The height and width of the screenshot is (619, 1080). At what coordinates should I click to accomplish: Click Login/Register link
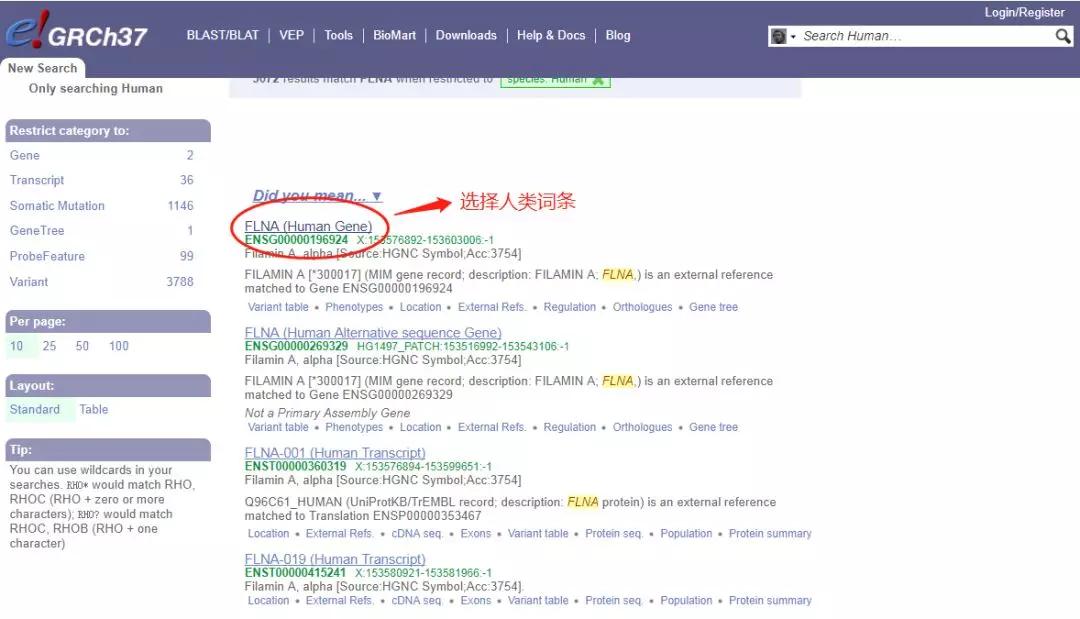point(1024,12)
